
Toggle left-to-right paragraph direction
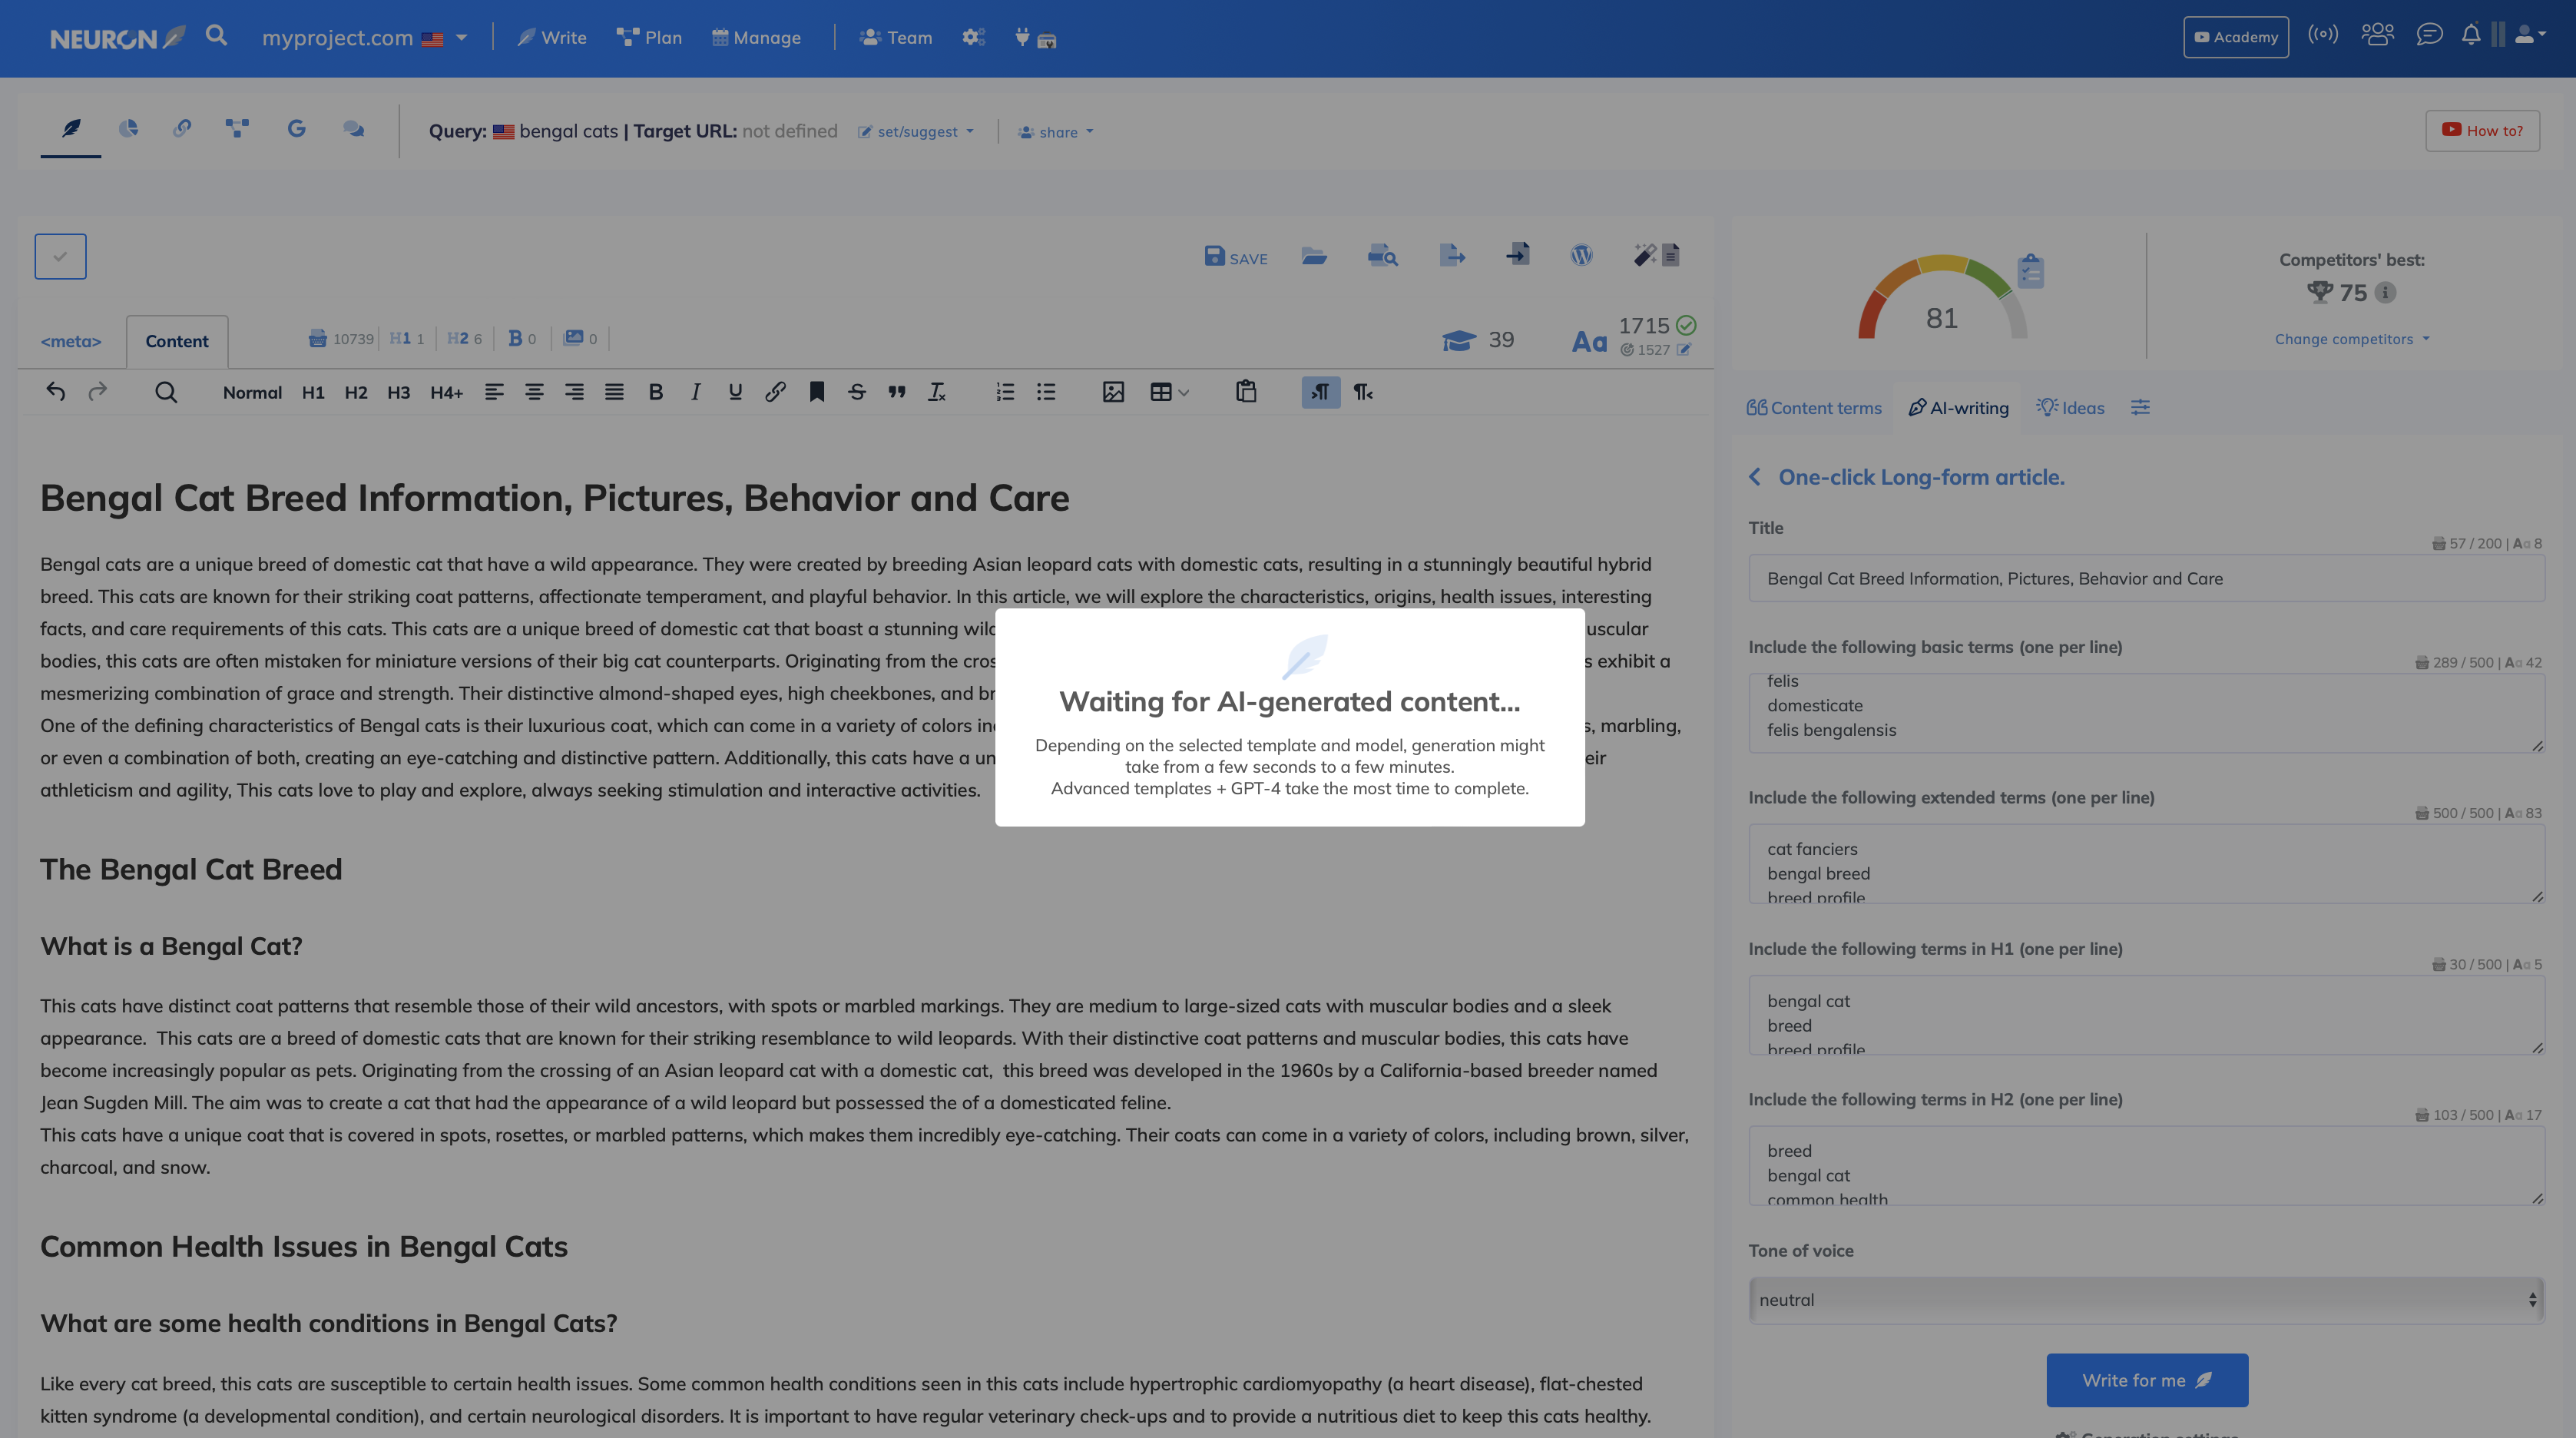coord(1320,393)
